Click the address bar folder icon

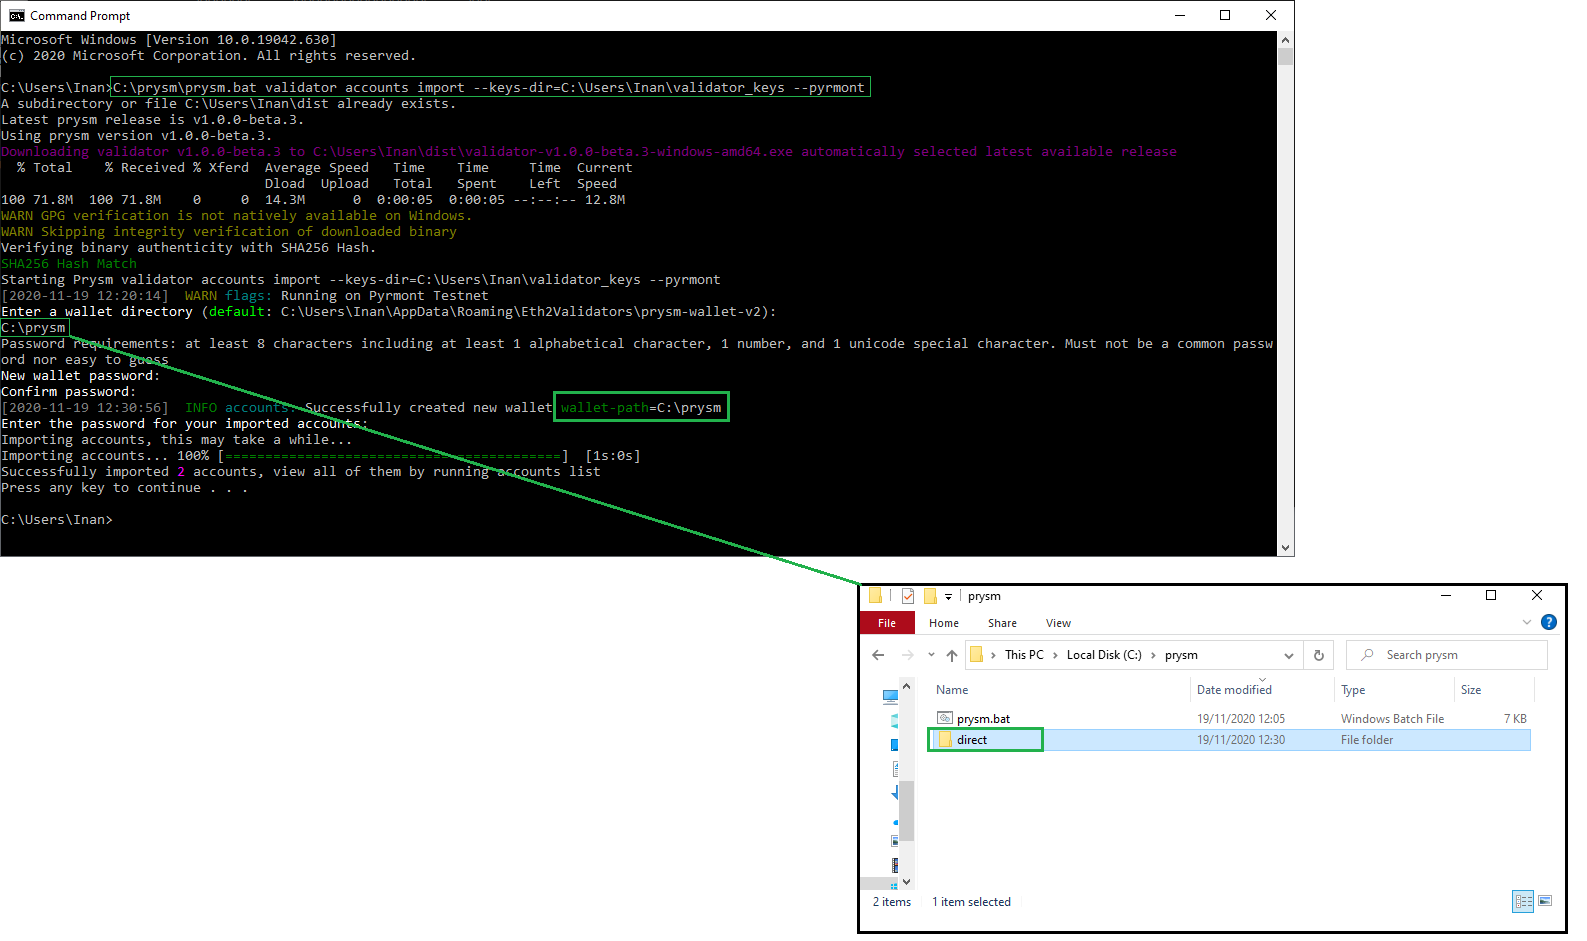point(976,655)
